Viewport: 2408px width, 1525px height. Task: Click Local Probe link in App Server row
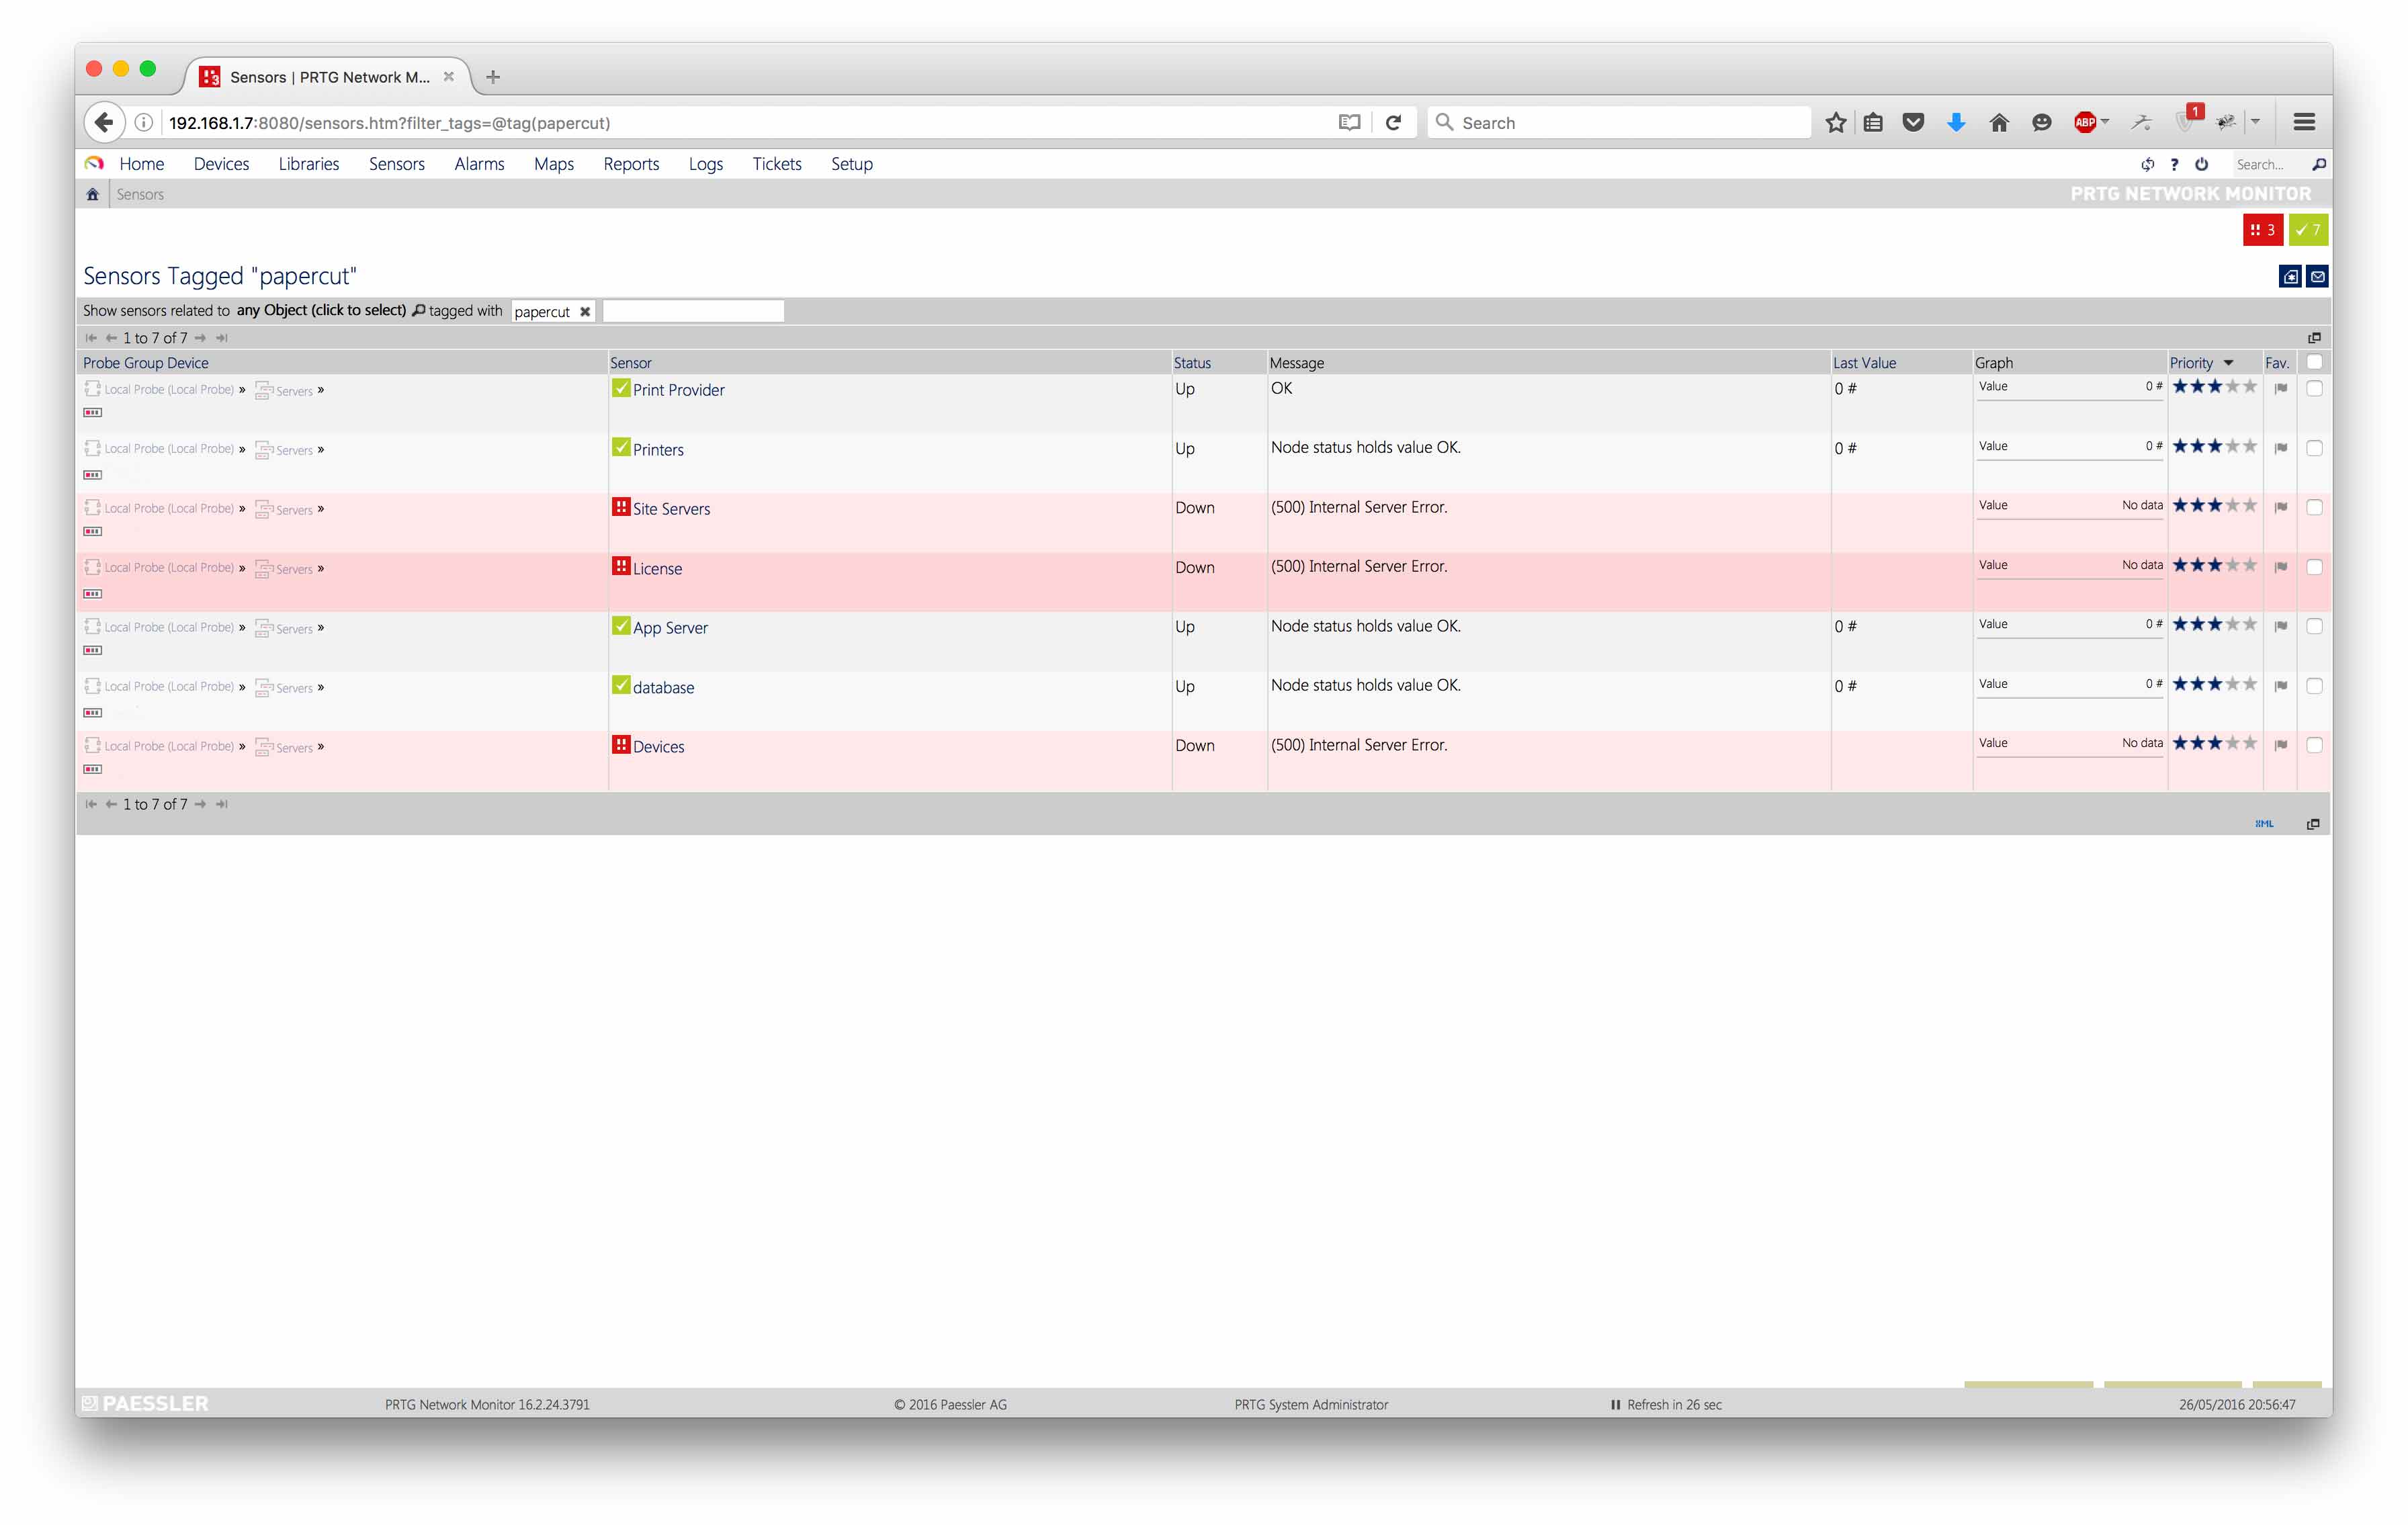tap(169, 627)
